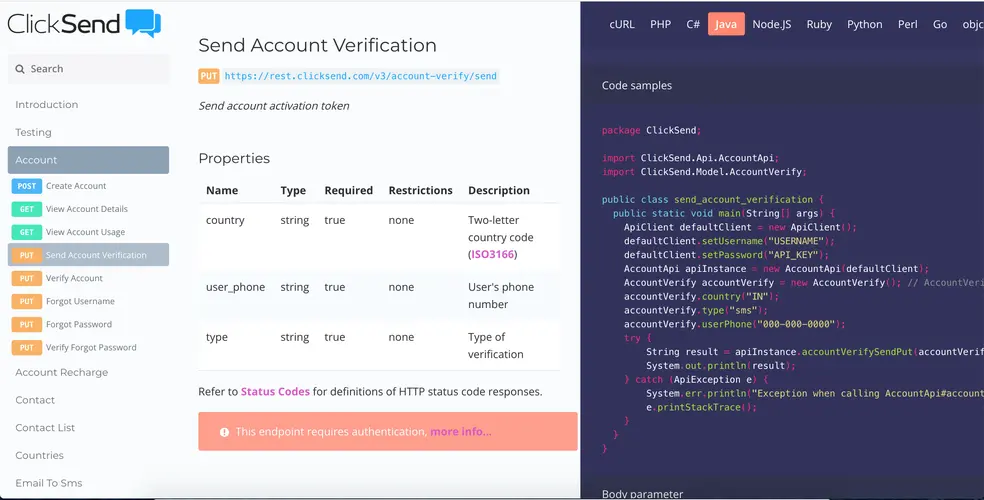The height and width of the screenshot is (500, 984).
Task: Open the Introduction section
Action: (47, 105)
